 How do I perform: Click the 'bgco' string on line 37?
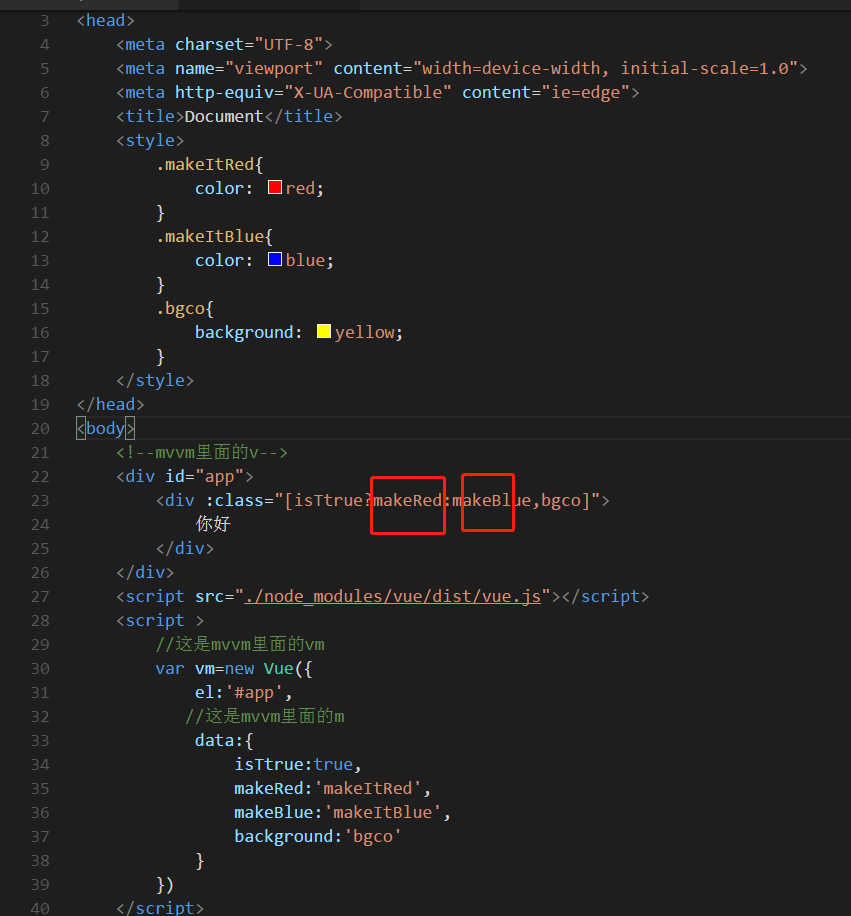(373, 837)
